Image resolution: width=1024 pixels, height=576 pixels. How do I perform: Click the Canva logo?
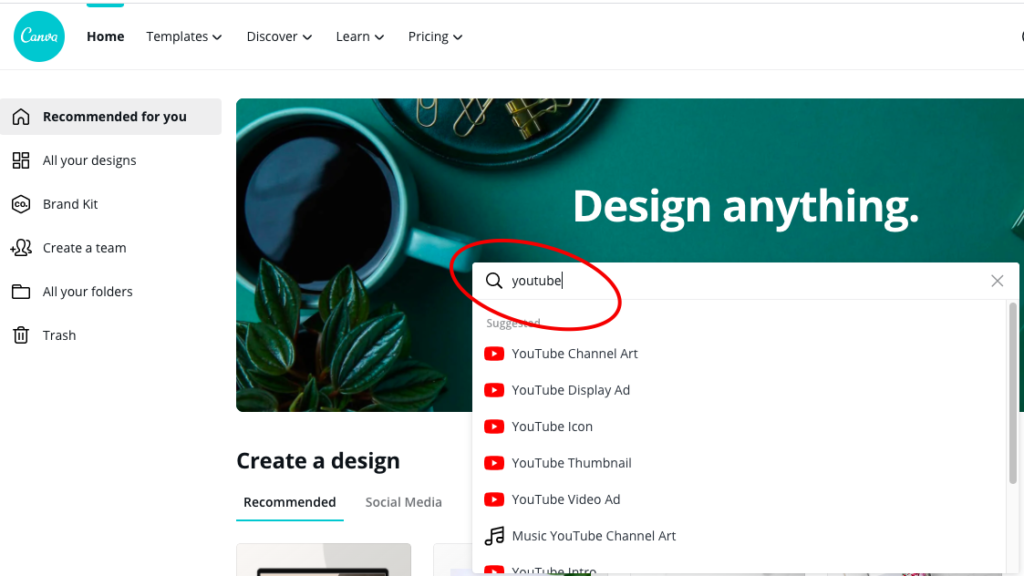coord(39,37)
